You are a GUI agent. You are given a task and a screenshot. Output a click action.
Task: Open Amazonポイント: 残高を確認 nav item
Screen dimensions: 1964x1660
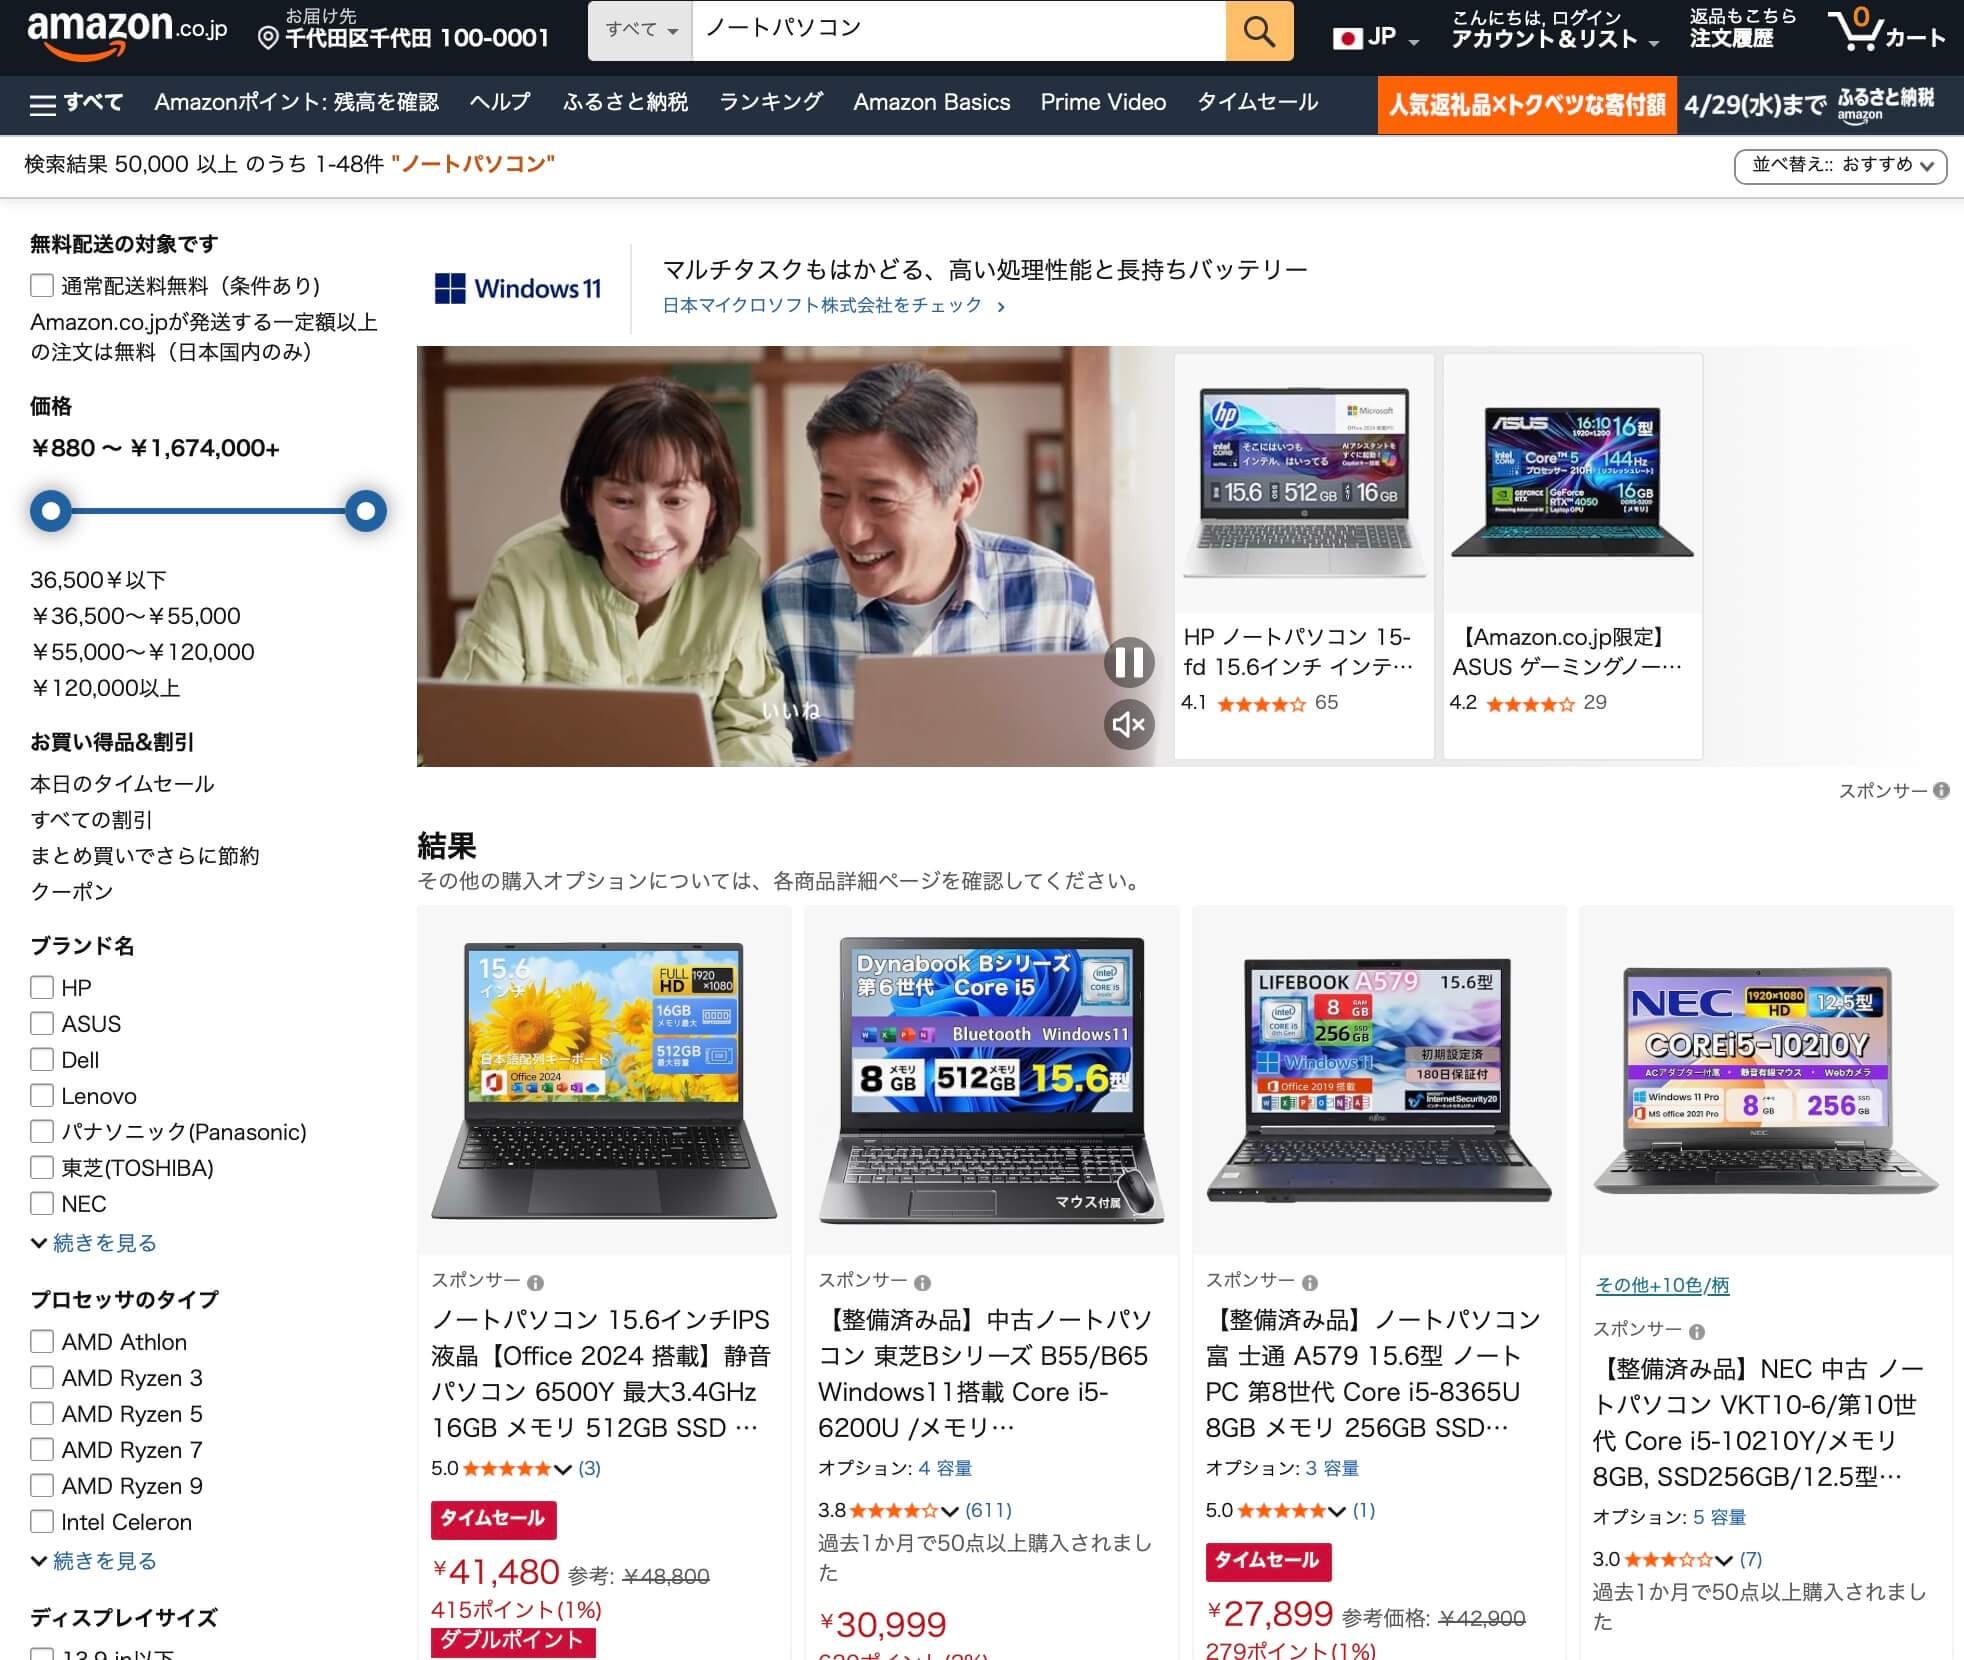(x=297, y=103)
